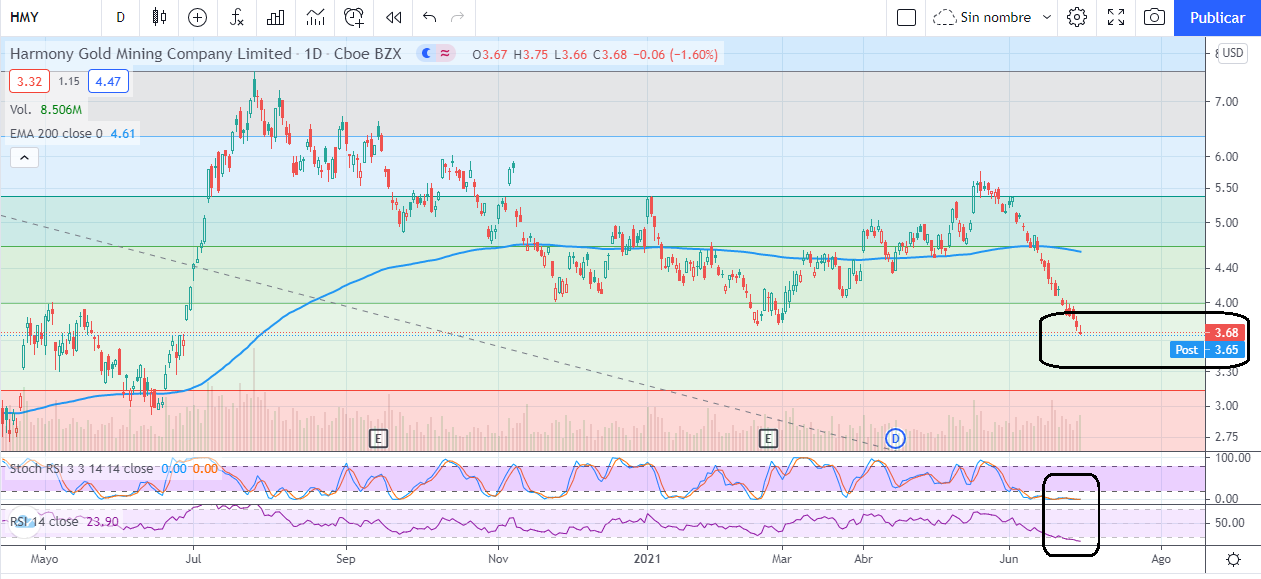Click the pink approximate data status icon

tap(445, 54)
